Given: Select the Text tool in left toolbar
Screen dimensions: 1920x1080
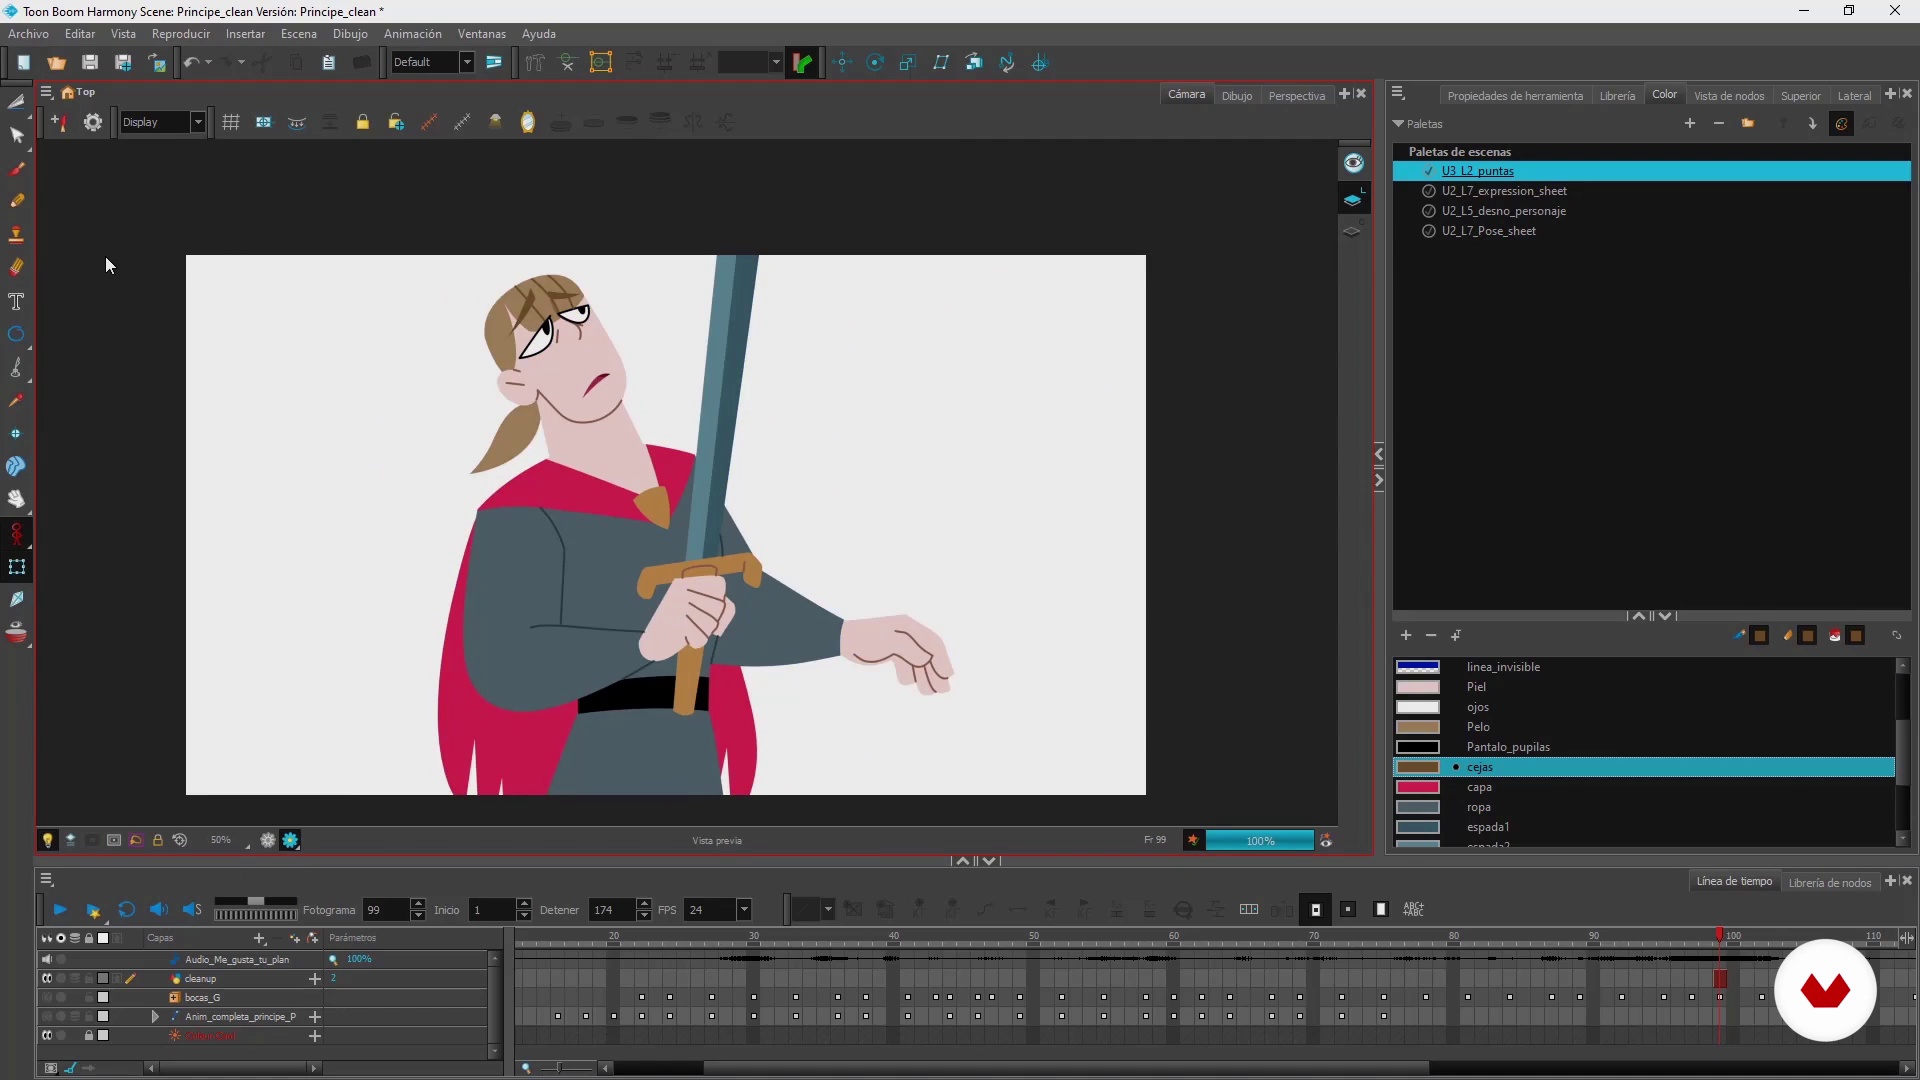Looking at the screenshot, I should [x=16, y=301].
